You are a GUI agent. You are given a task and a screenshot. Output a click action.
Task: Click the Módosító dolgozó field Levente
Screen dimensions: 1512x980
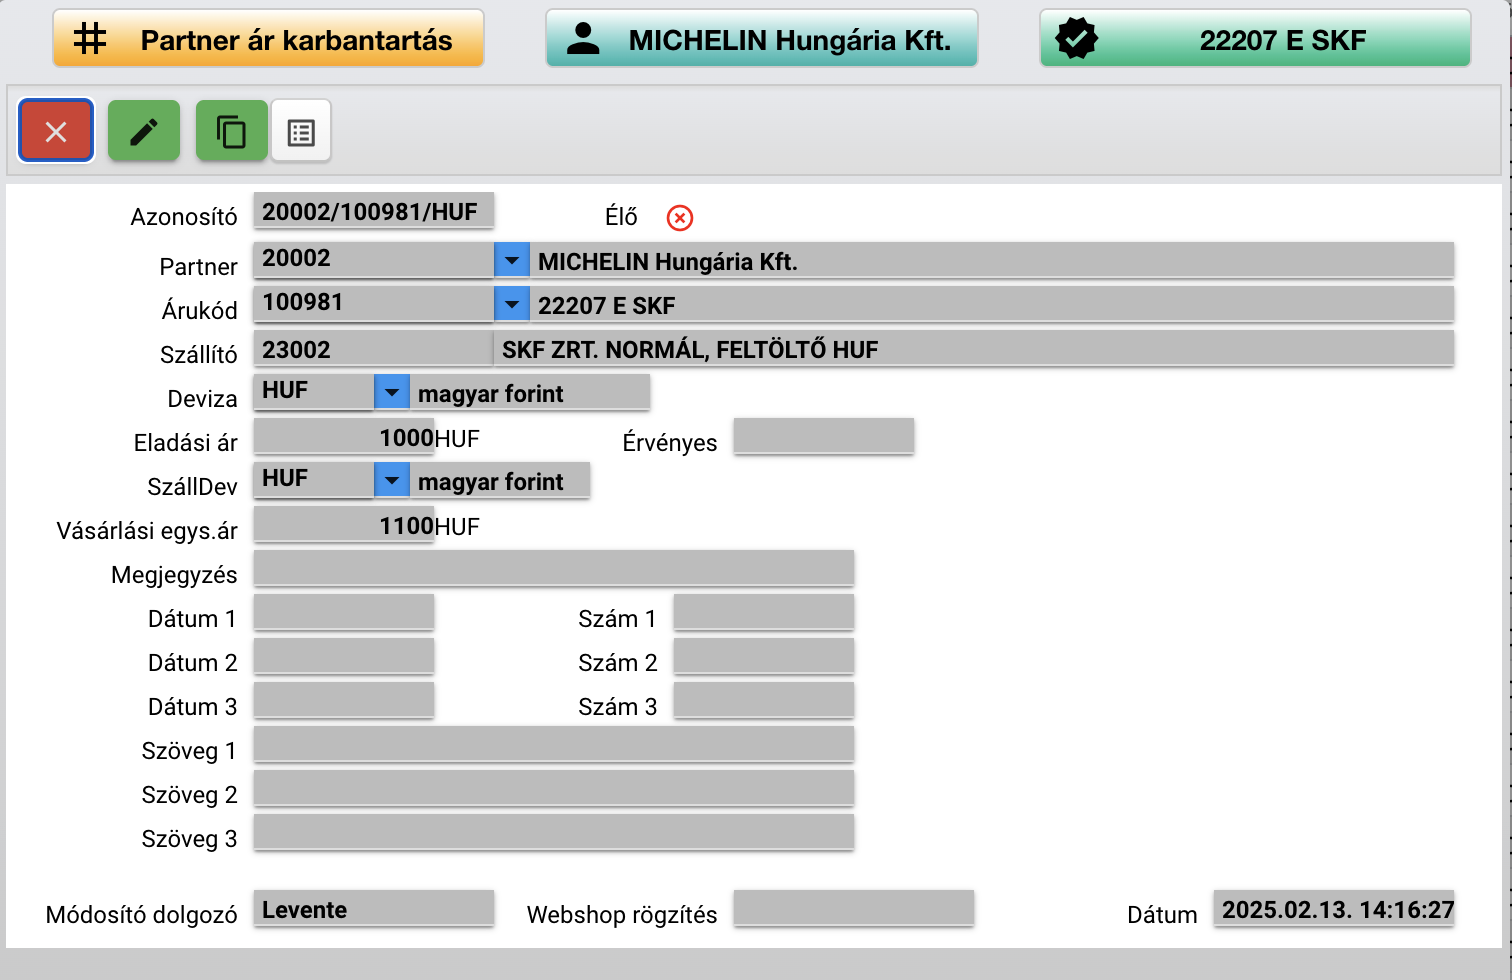pos(374,908)
